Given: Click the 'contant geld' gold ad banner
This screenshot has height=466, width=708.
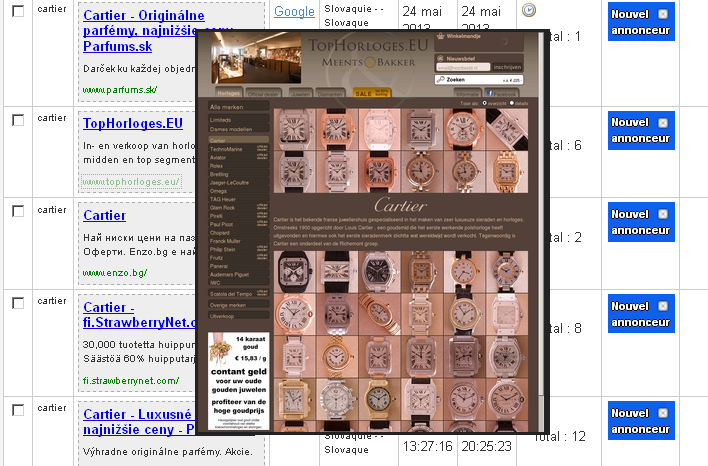Looking at the screenshot, I should click(239, 381).
